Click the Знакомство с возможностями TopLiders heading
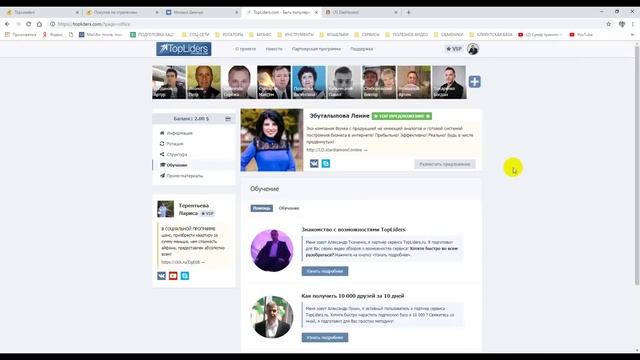Viewport: 640px width, 360px height. tap(353, 229)
